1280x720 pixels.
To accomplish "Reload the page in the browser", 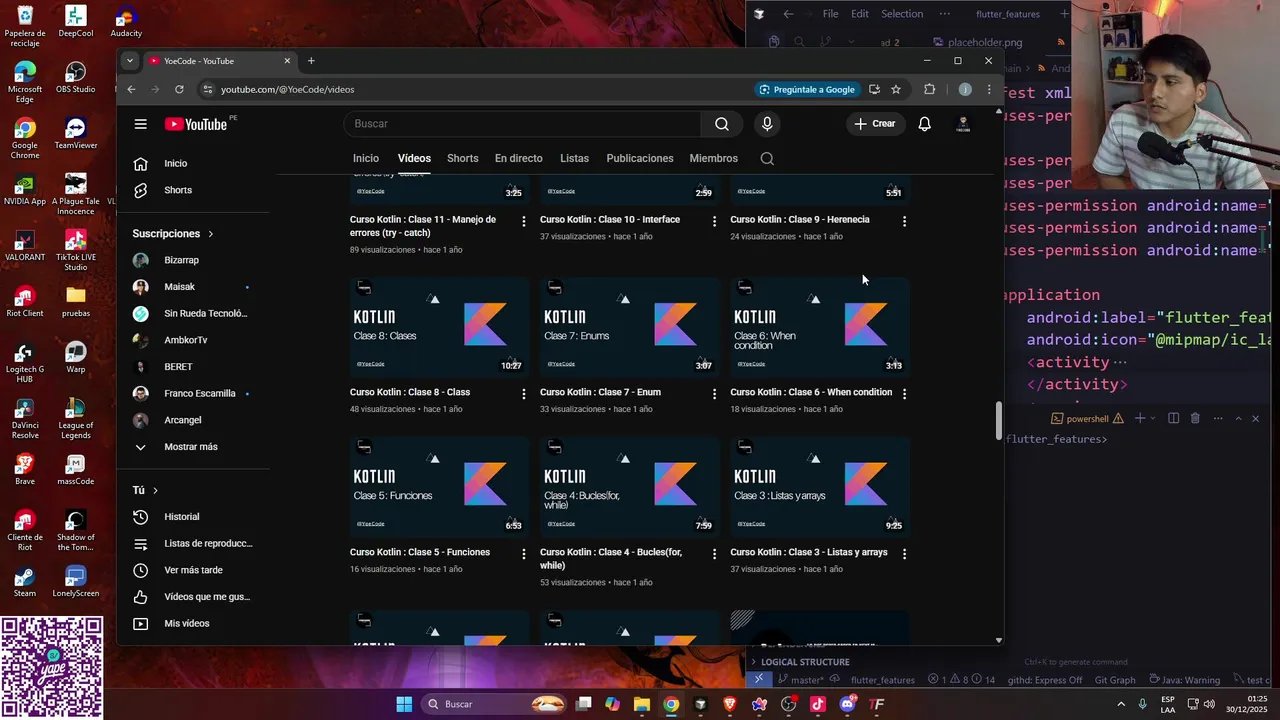I will point(179,89).
